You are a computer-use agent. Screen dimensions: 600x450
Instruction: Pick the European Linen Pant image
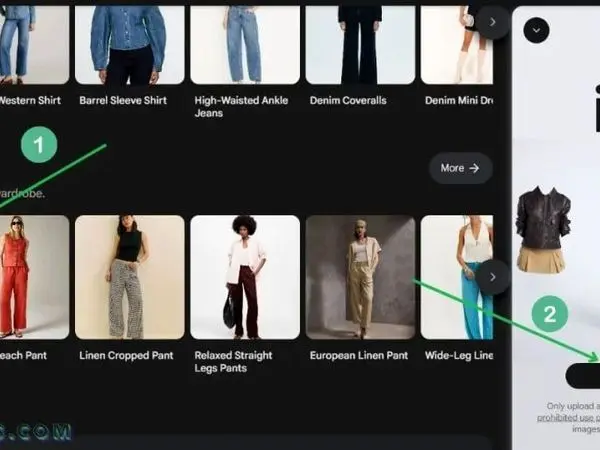pyautogui.click(x=360, y=277)
